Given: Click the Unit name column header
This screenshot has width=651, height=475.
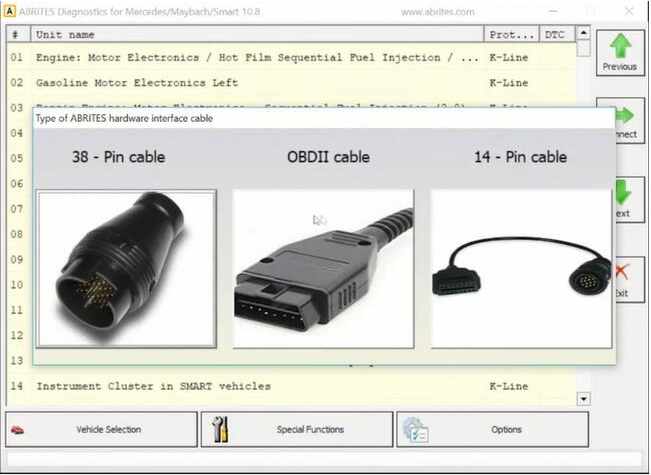Looking at the screenshot, I should [257, 34].
